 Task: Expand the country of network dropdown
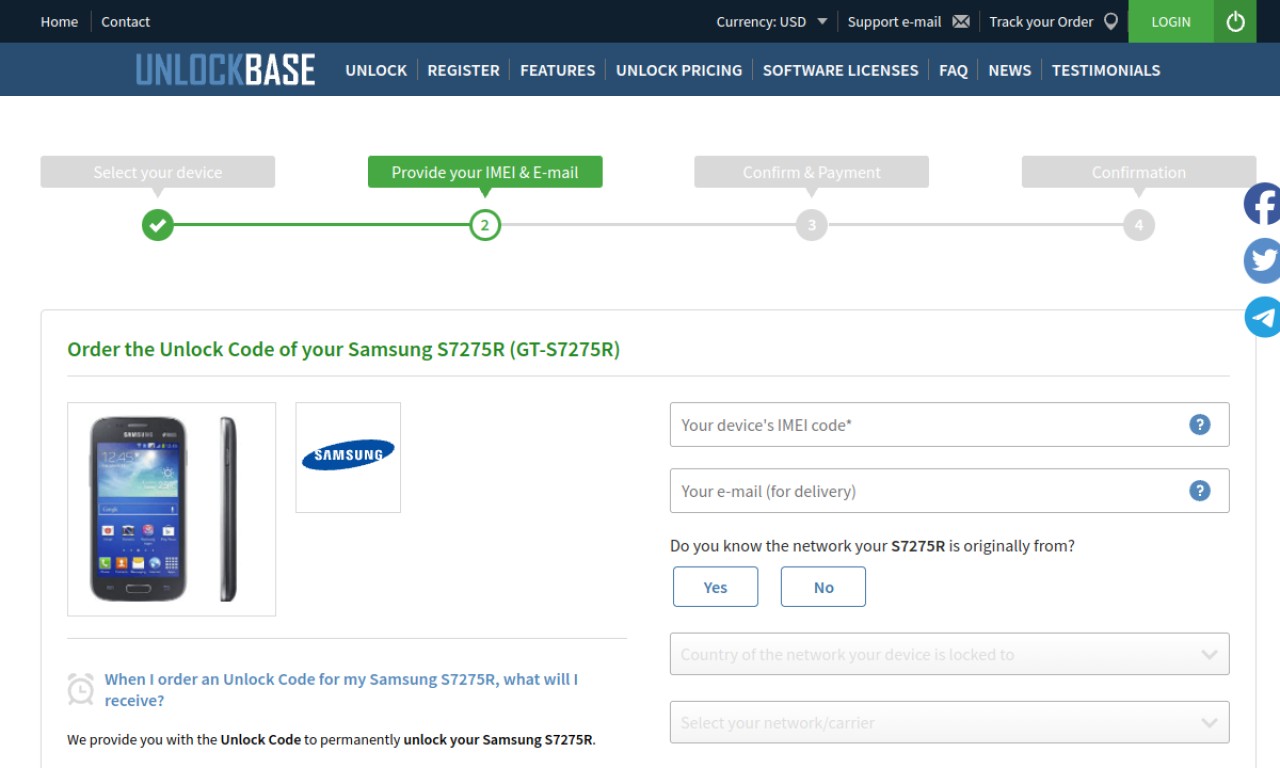(949, 654)
